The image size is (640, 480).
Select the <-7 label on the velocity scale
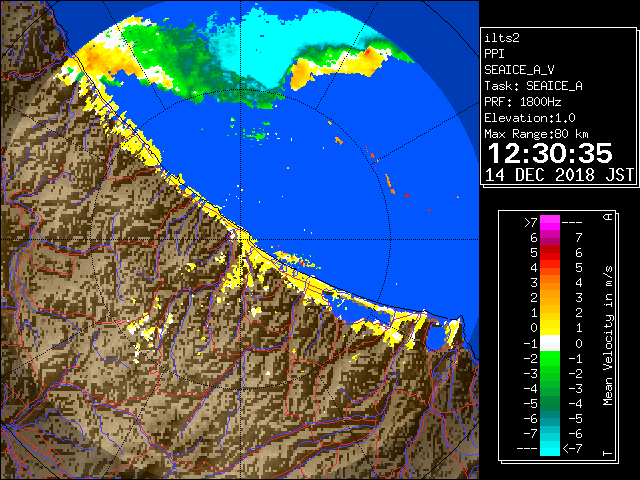coord(572,449)
